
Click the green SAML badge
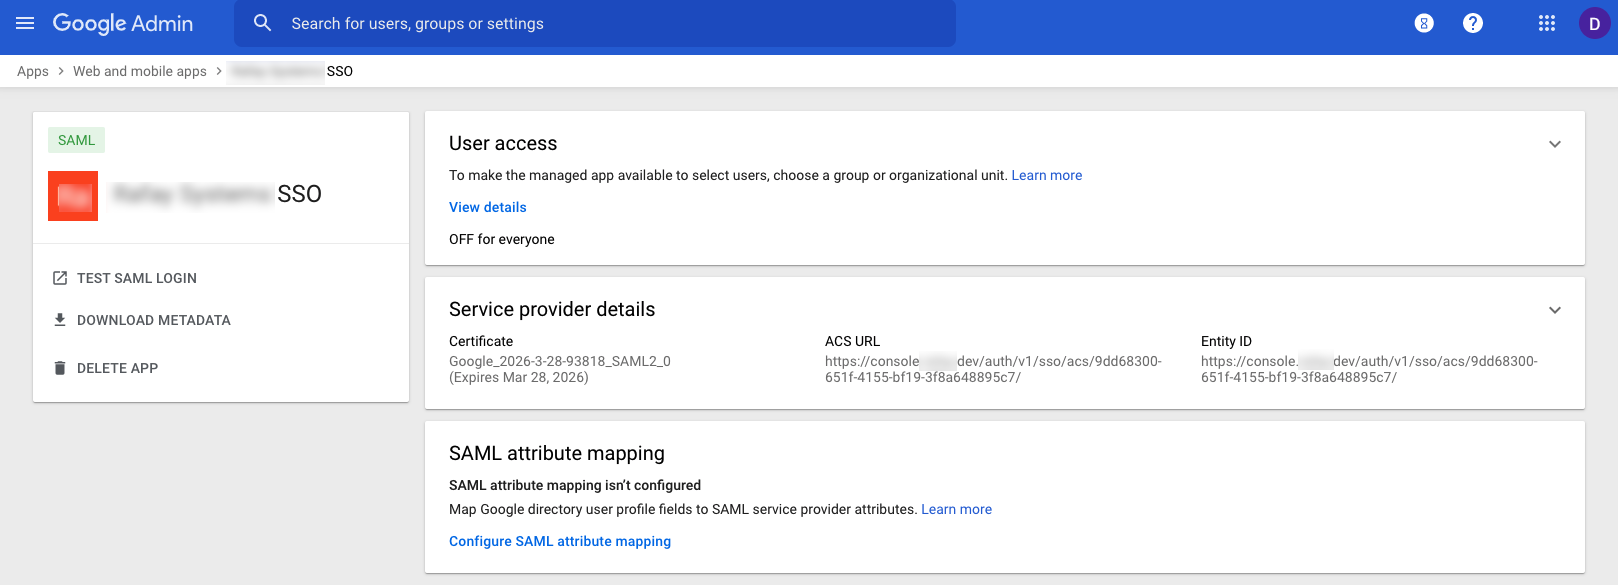coord(76,140)
